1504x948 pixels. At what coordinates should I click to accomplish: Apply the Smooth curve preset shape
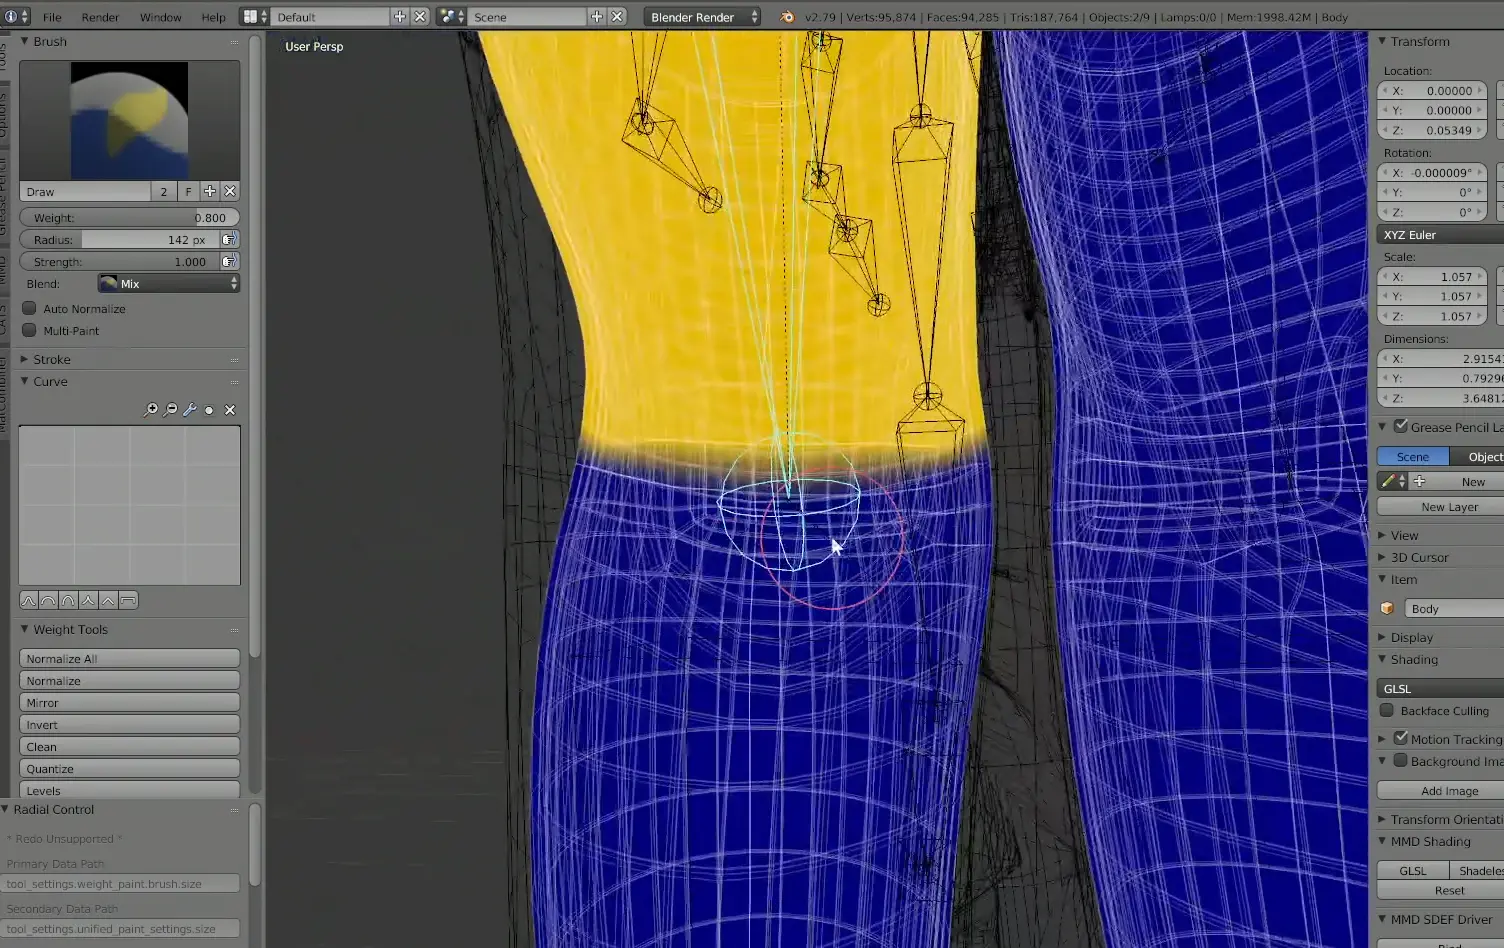29,601
